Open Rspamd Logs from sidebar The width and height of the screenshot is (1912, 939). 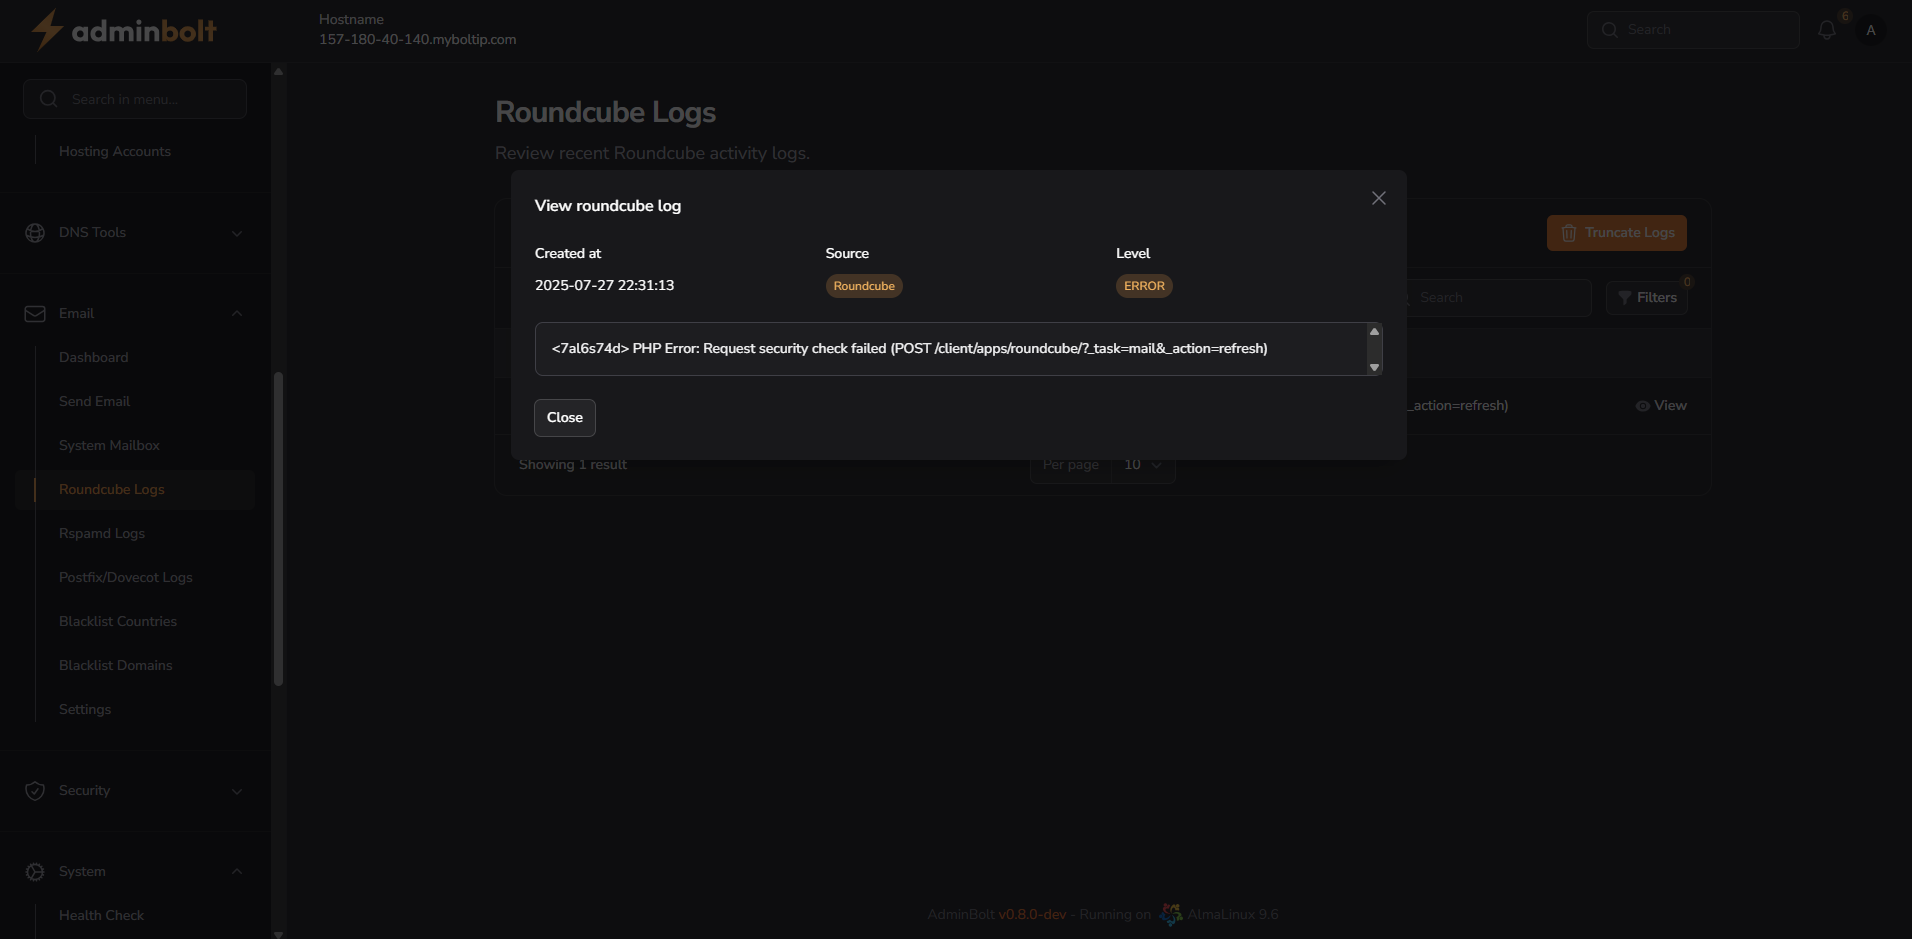(102, 534)
